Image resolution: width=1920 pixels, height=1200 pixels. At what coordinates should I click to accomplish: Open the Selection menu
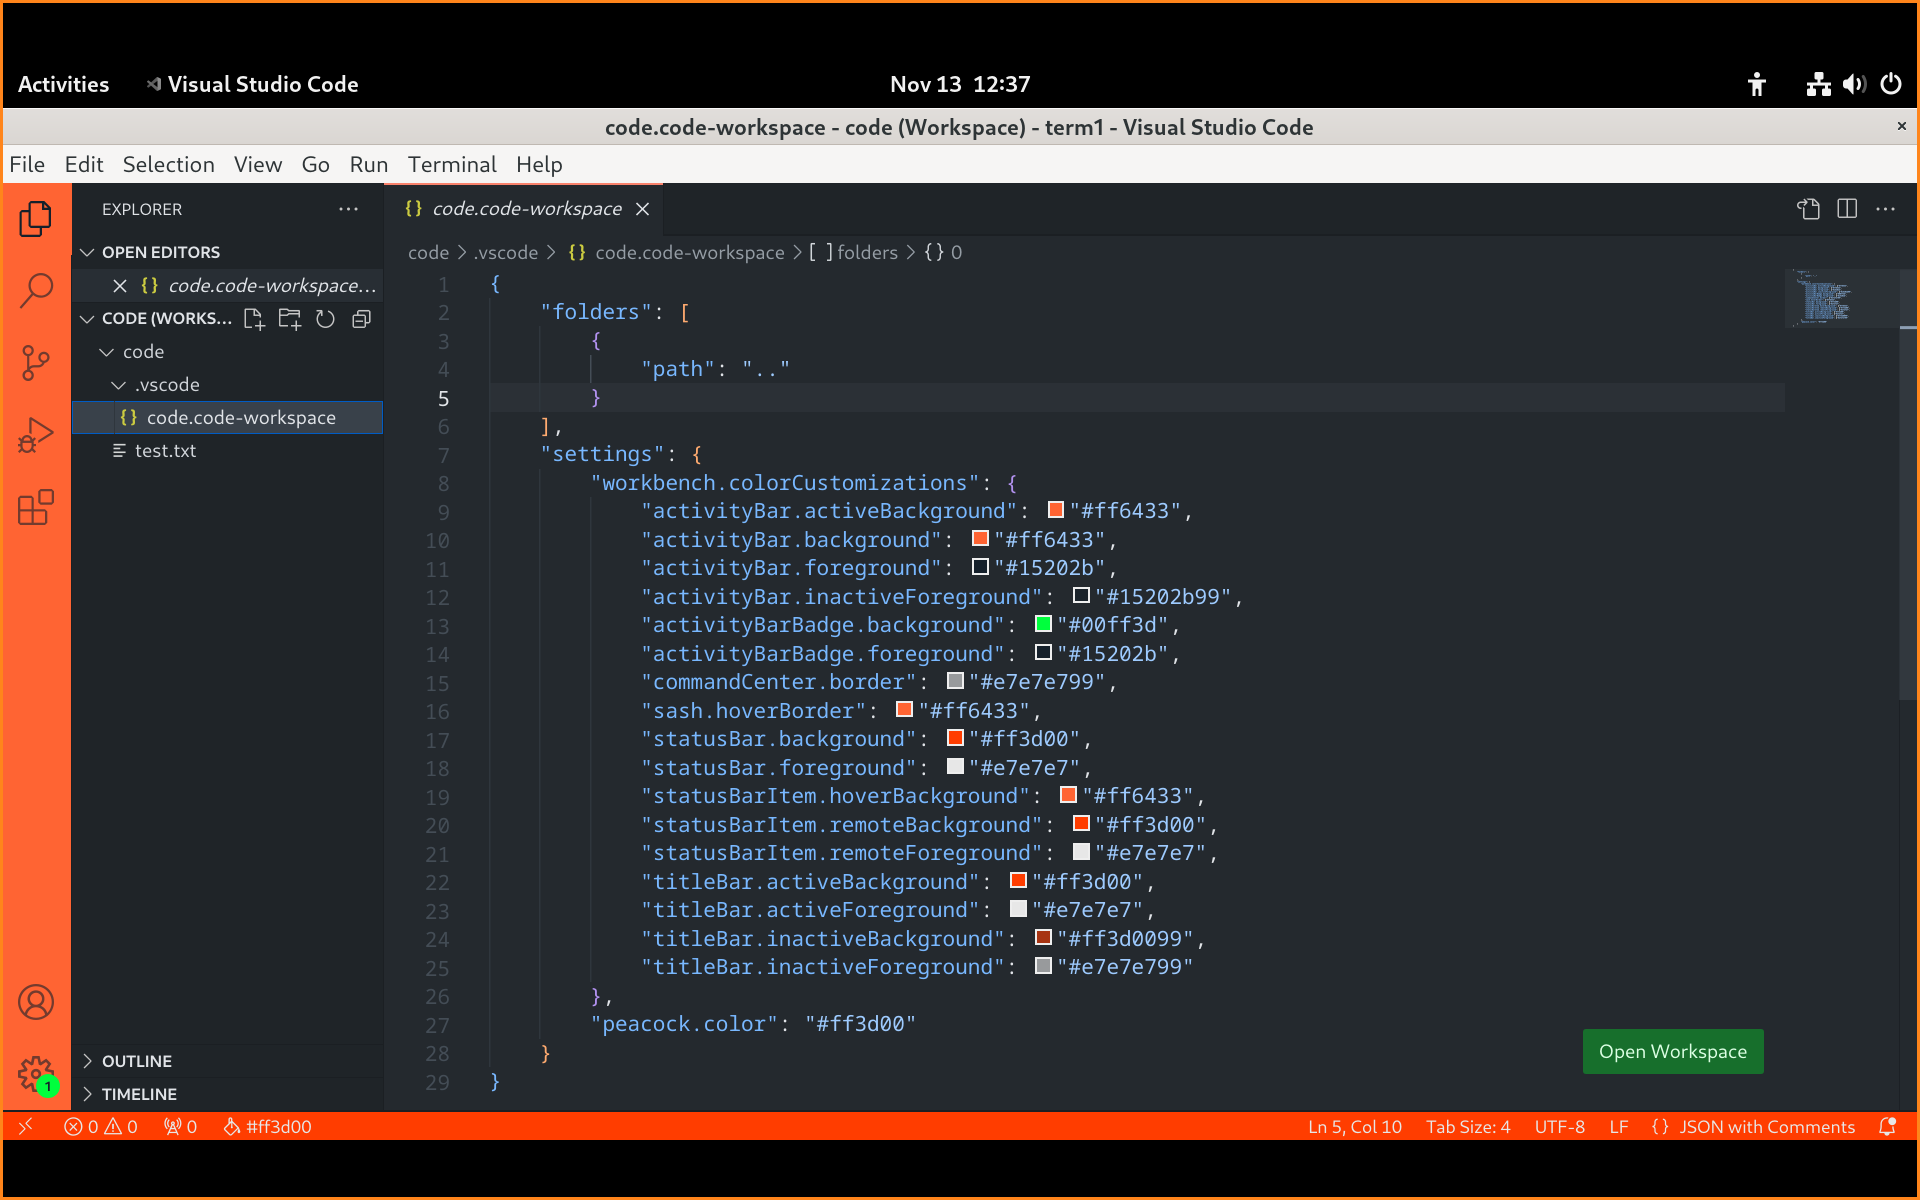pos(168,165)
